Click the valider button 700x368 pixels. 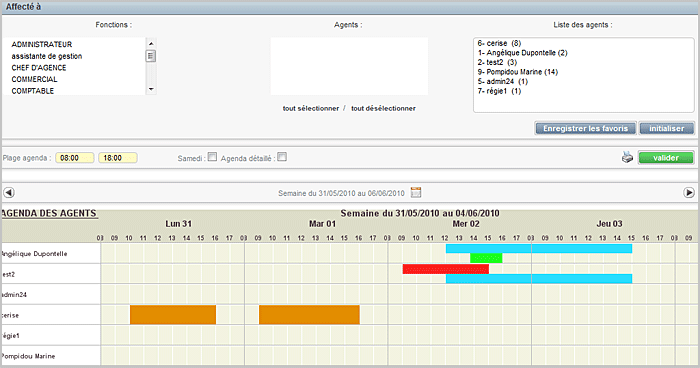[x=666, y=158]
